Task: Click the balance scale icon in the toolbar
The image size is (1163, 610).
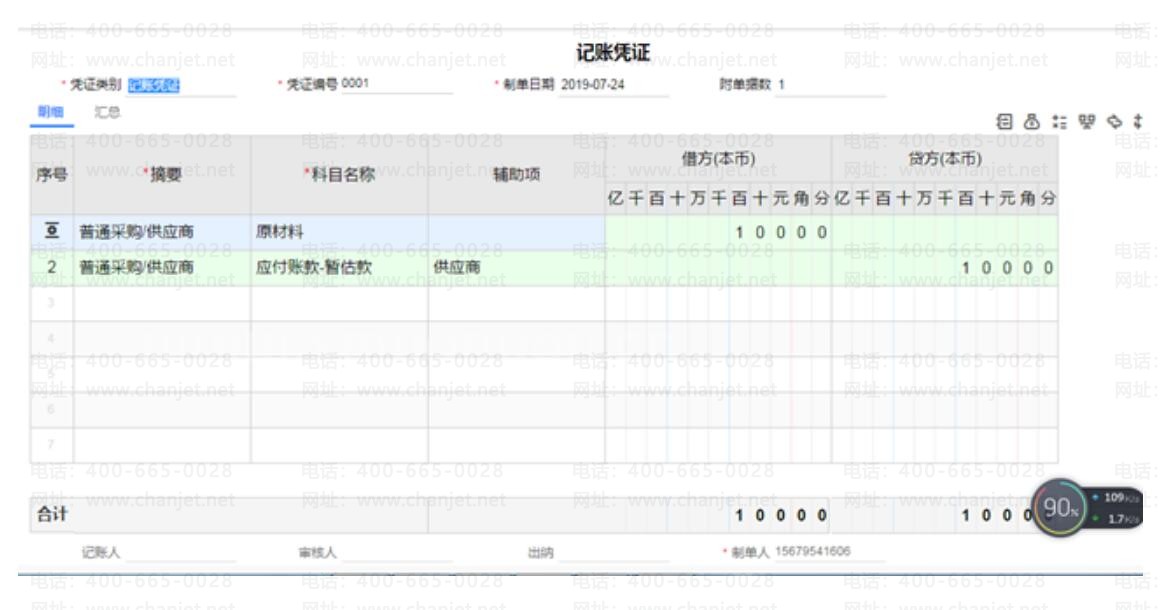Action: coord(1087,122)
